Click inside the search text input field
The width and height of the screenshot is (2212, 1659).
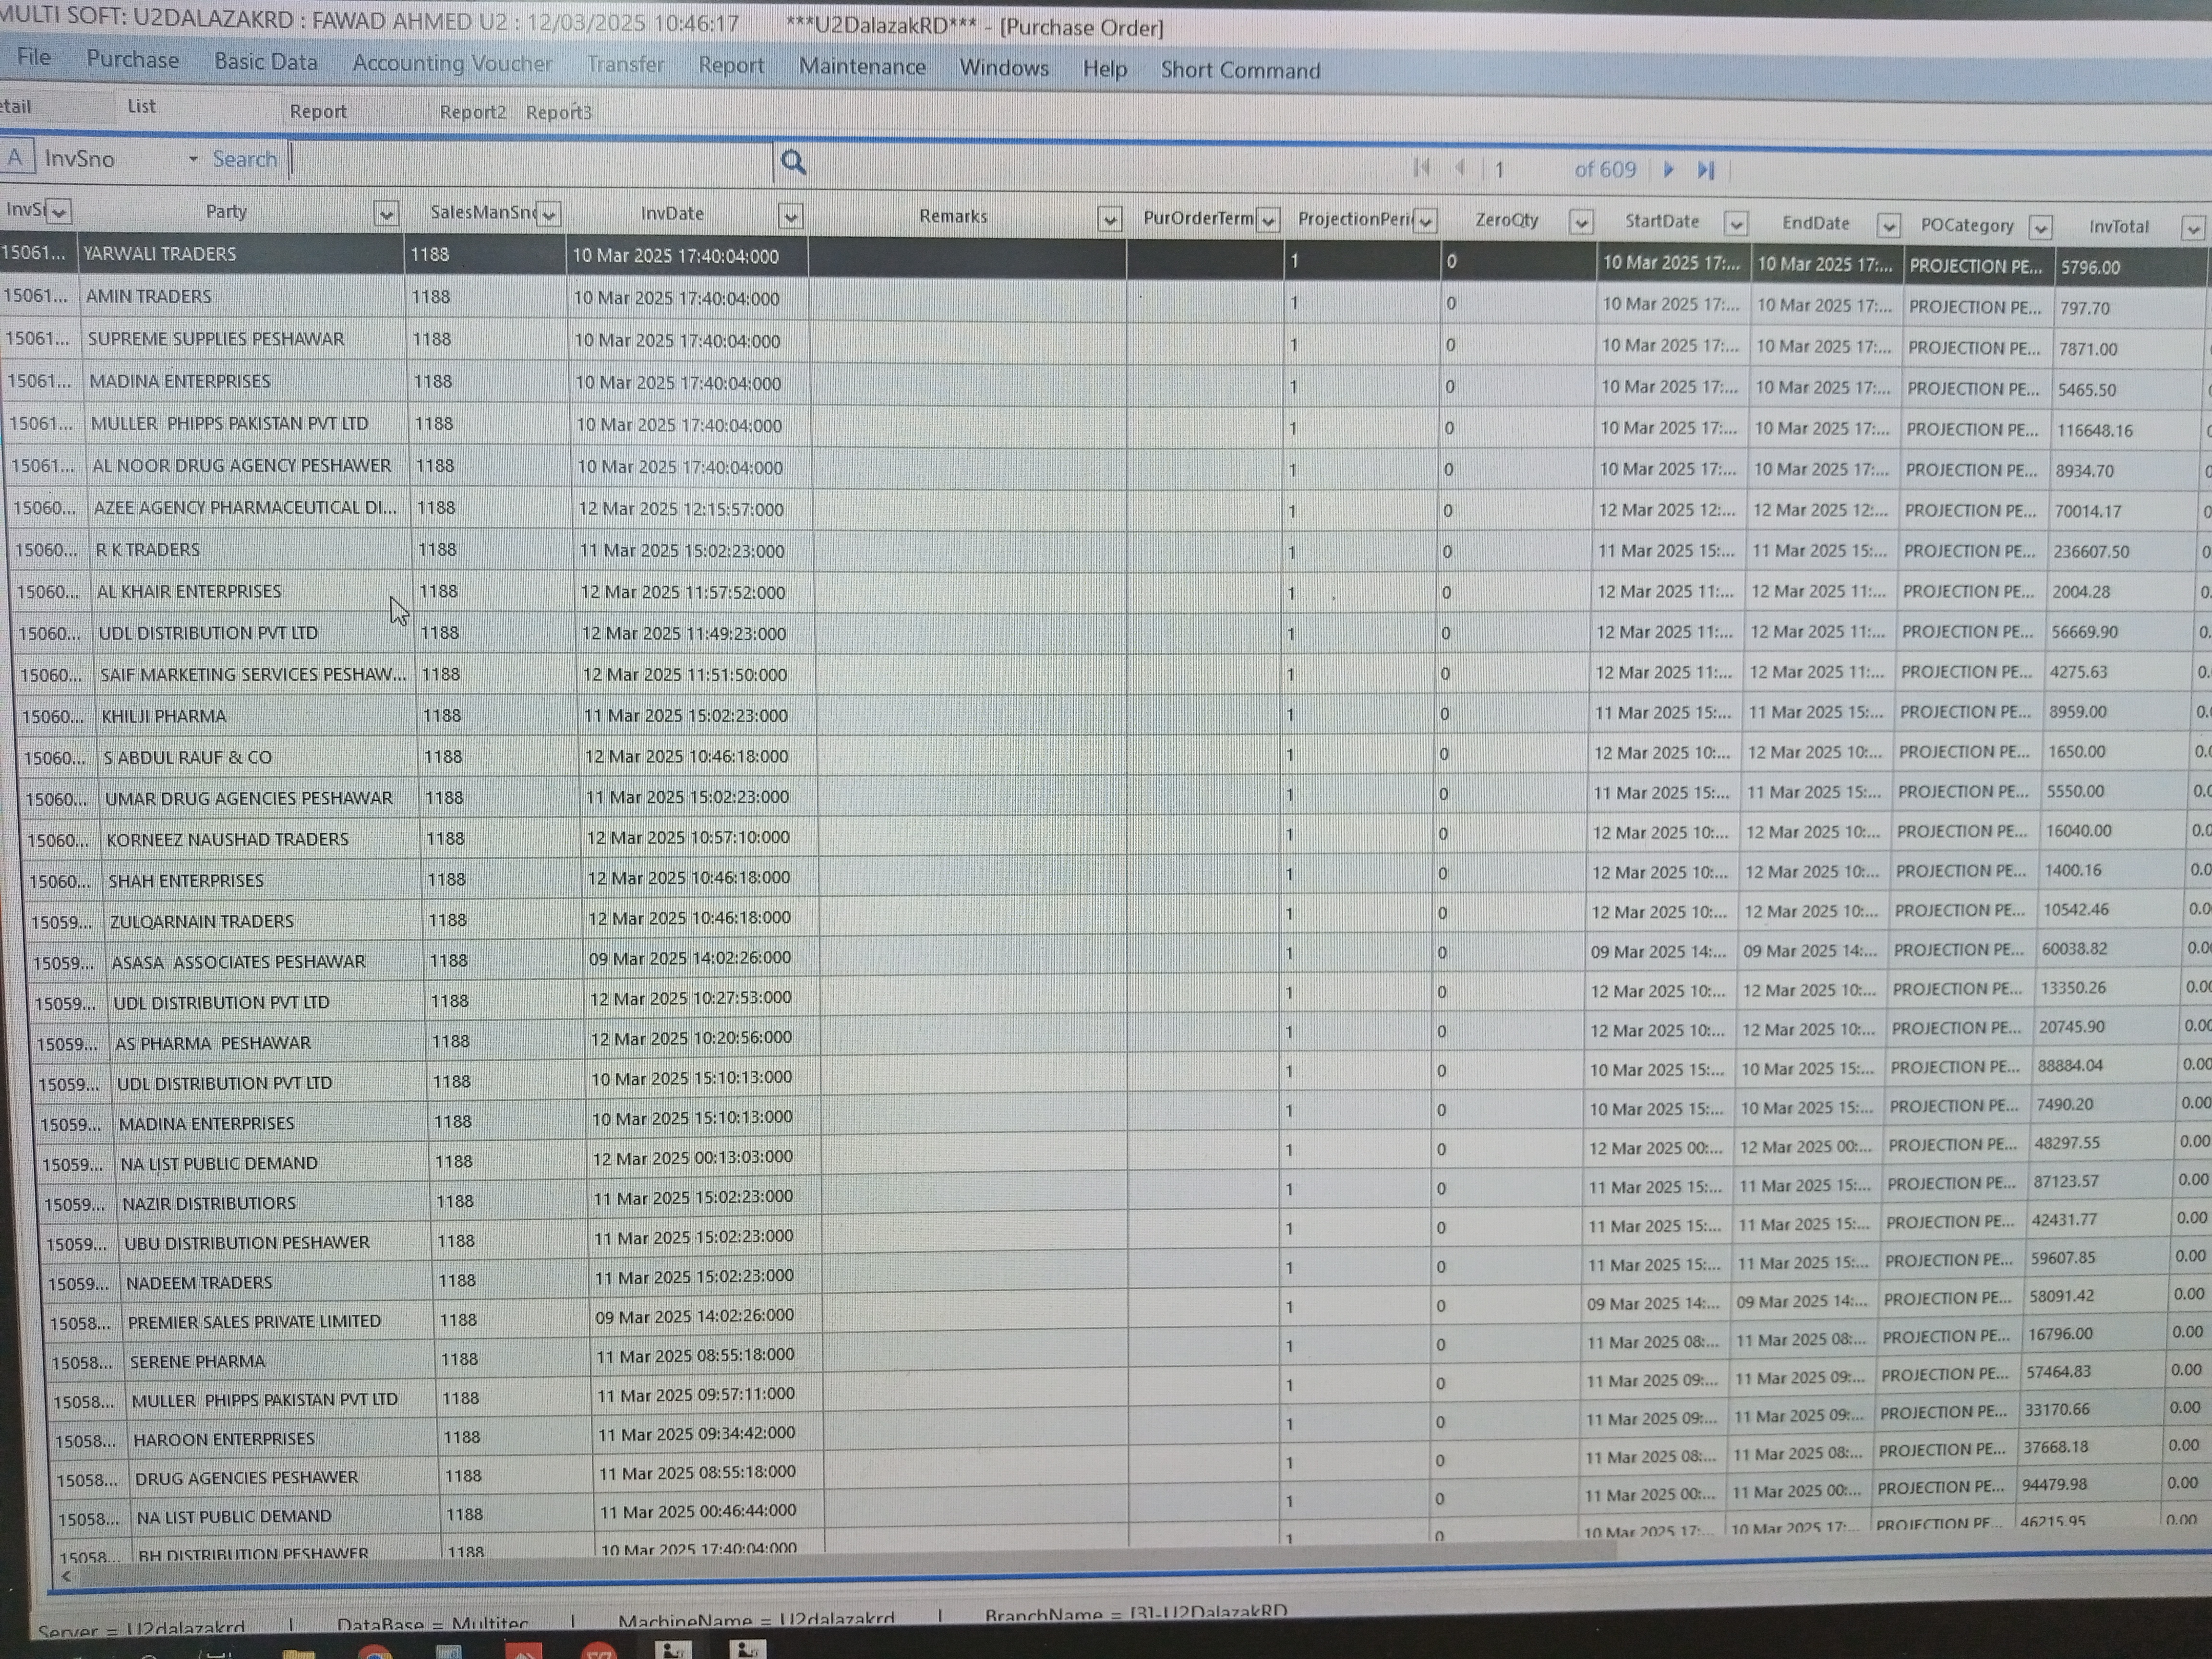click(530, 161)
